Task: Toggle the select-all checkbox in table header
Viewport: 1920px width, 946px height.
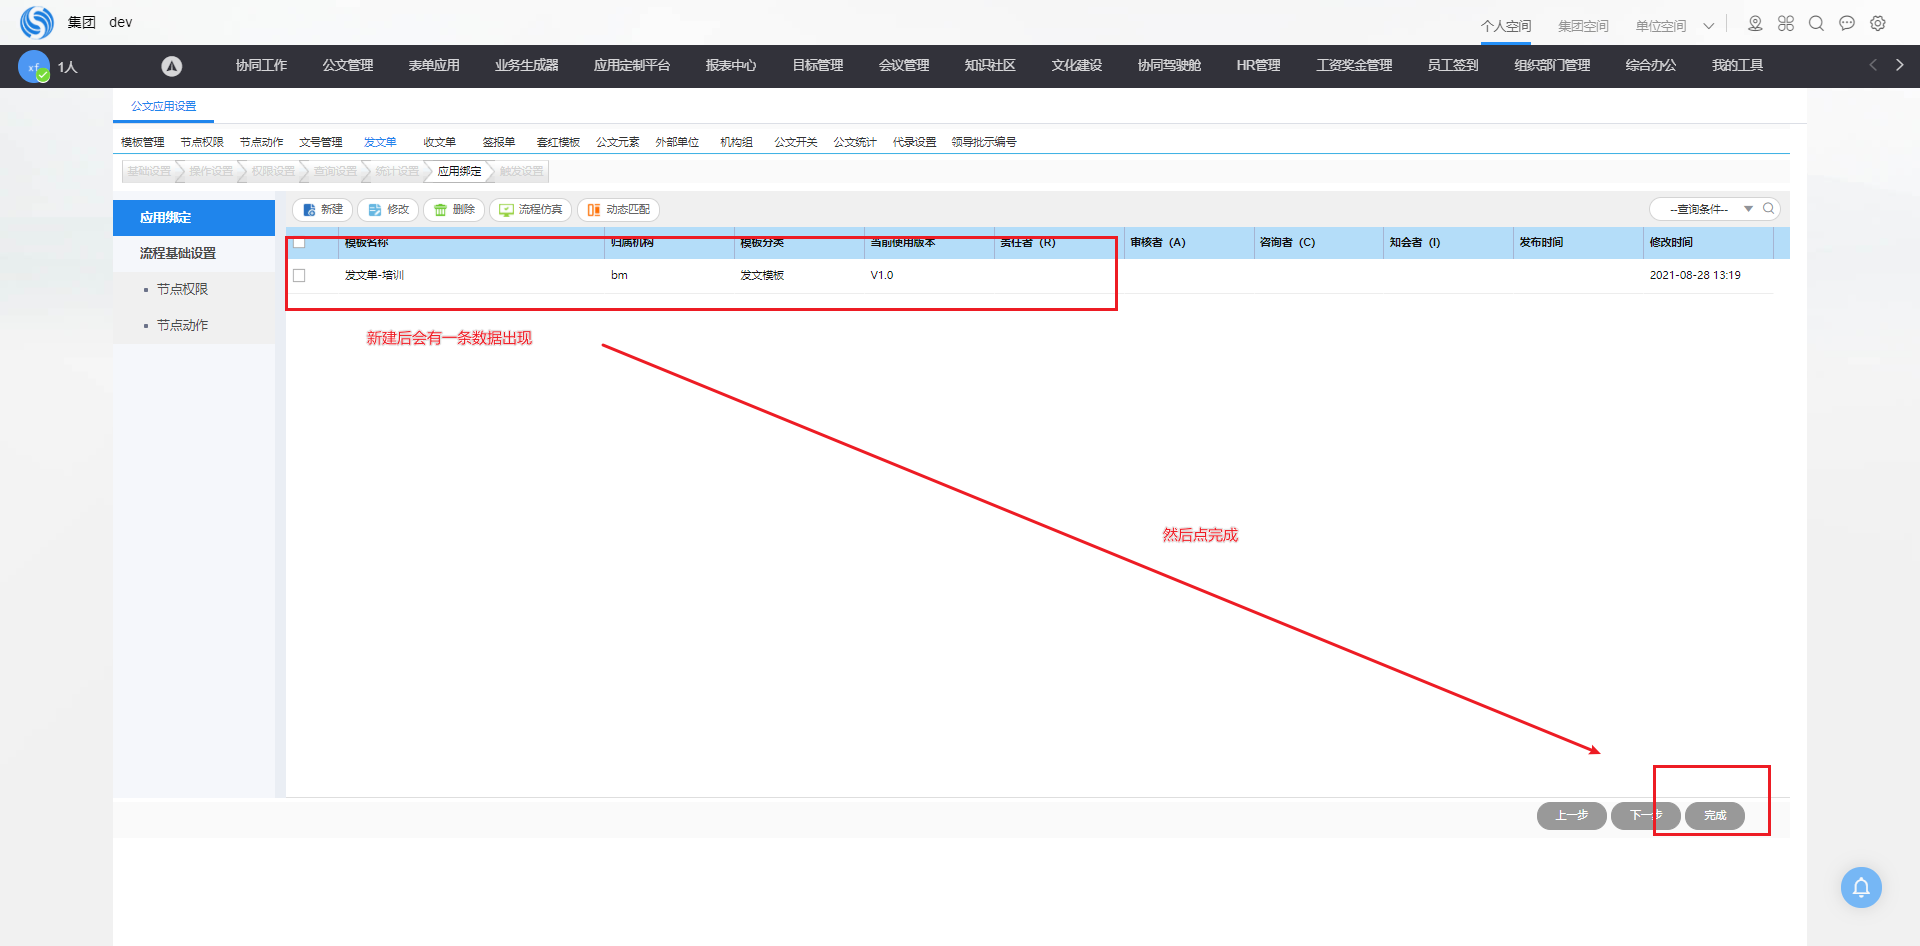Action: click(x=299, y=243)
